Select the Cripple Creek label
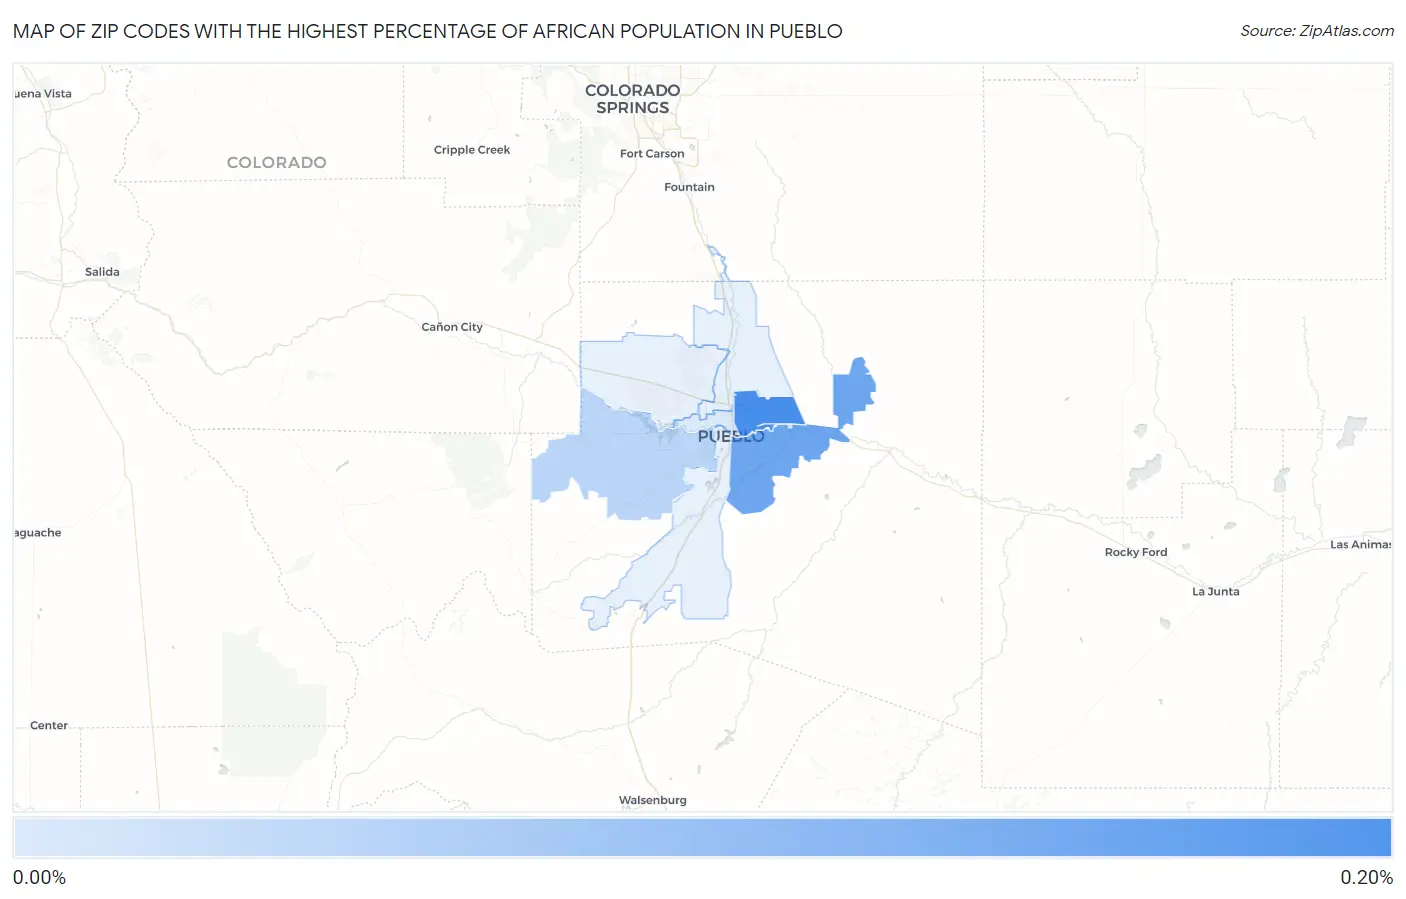The width and height of the screenshot is (1406, 899). pyautogui.click(x=472, y=150)
